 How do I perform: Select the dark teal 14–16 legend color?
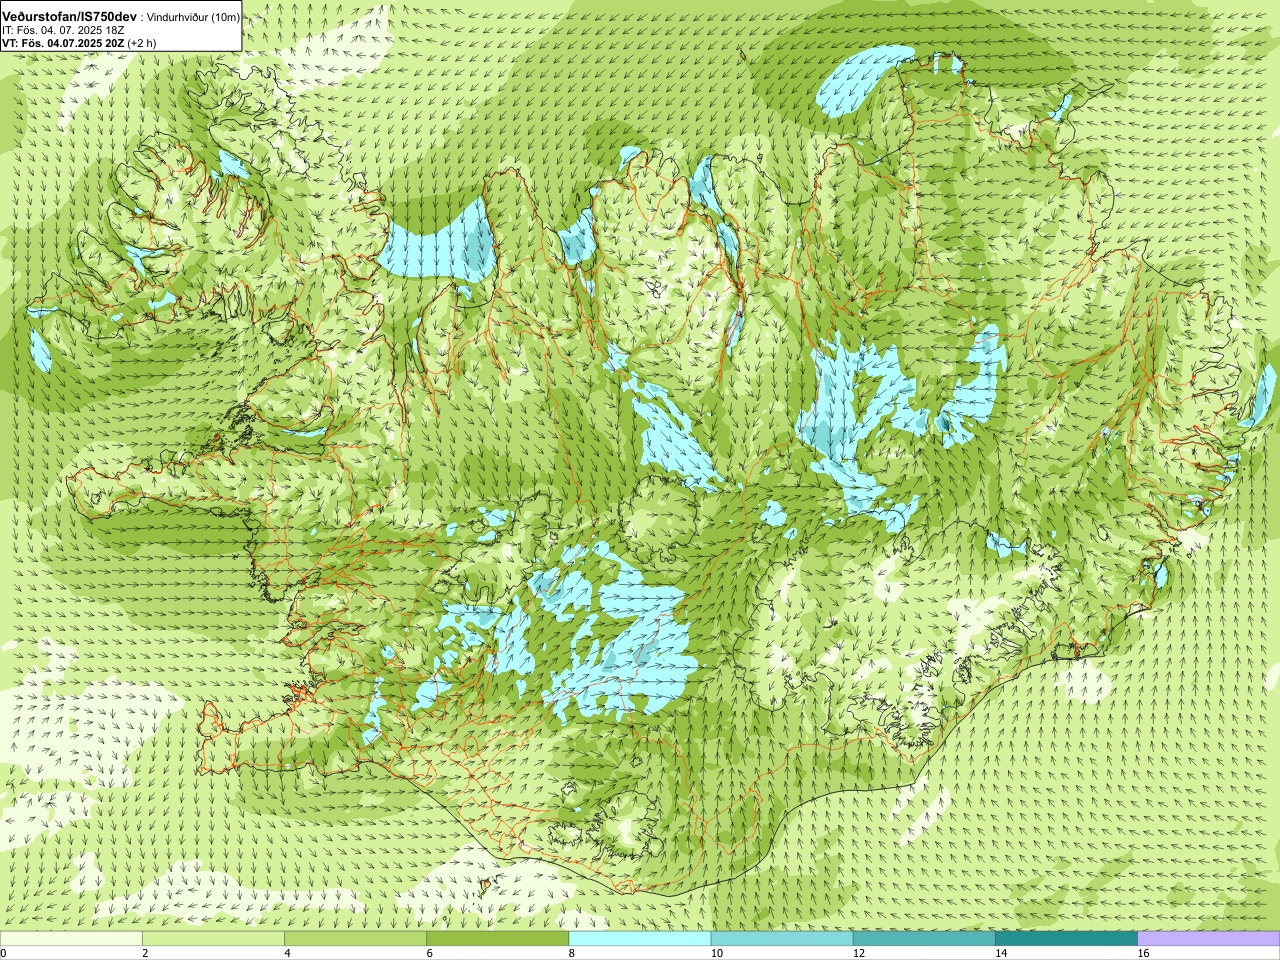(1066, 939)
